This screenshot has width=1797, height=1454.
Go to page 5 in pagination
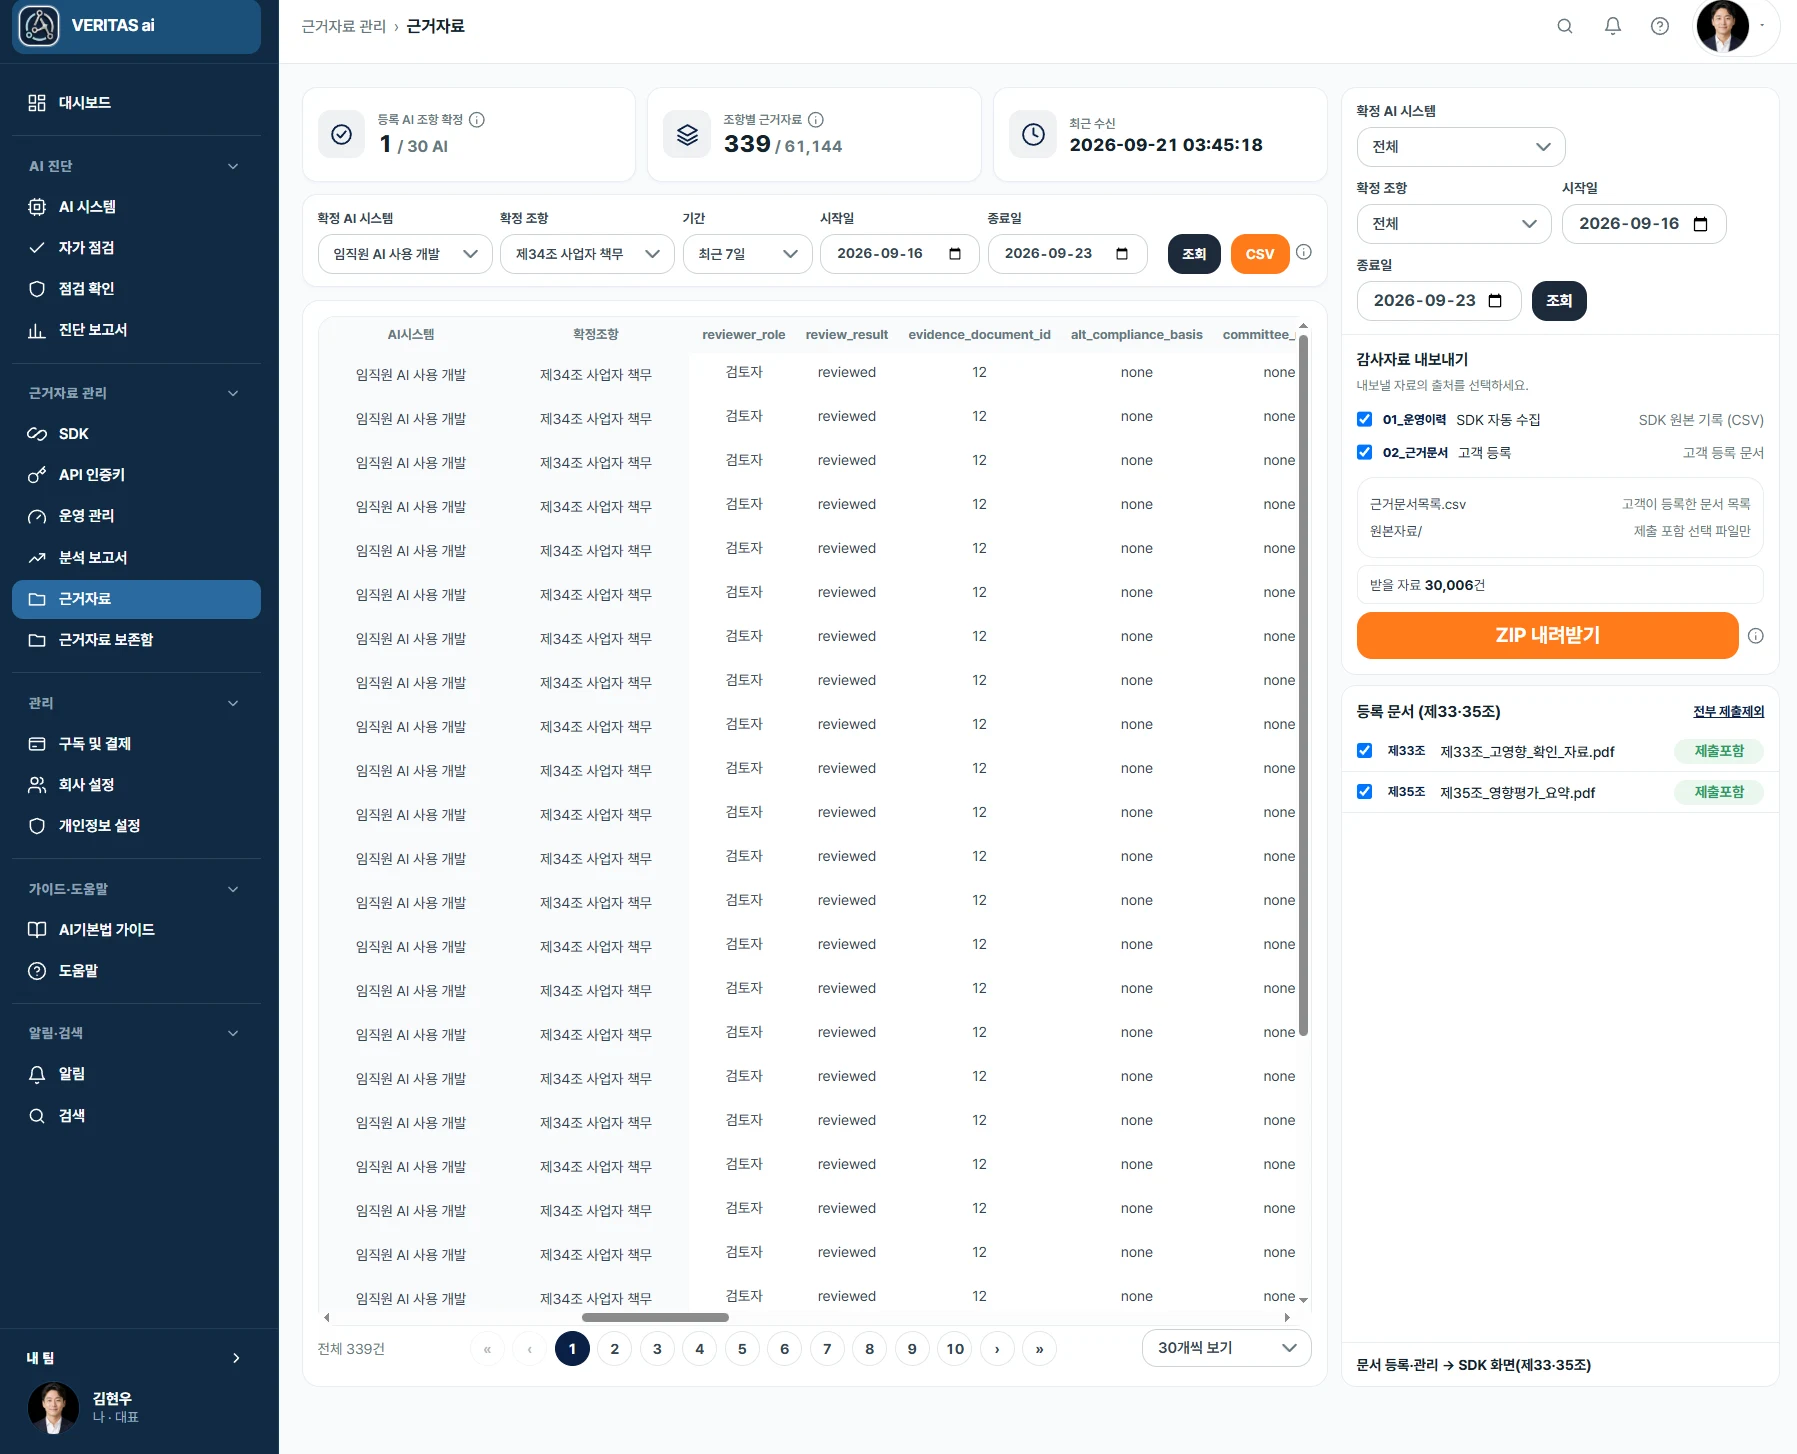click(742, 1349)
